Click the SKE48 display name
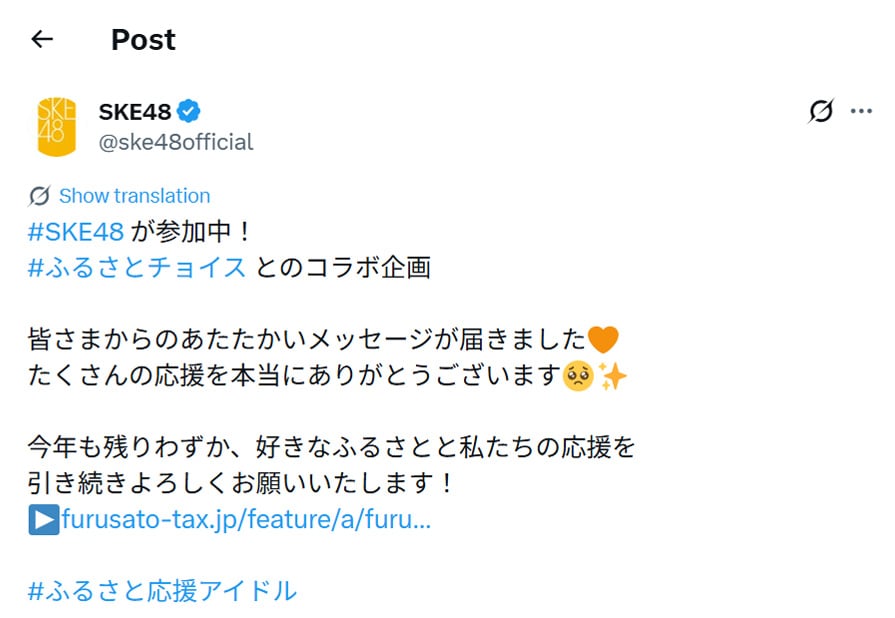895x618 pixels. coord(135,111)
